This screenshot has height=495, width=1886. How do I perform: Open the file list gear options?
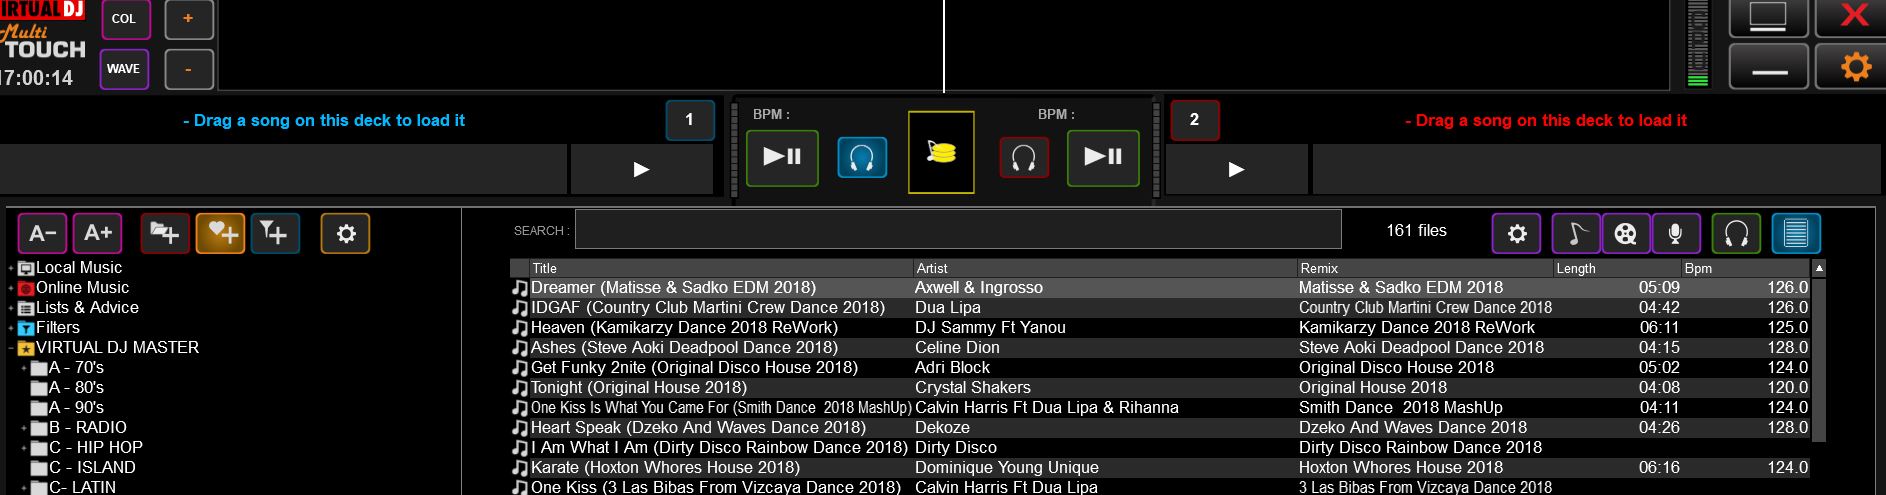(1517, 233)
